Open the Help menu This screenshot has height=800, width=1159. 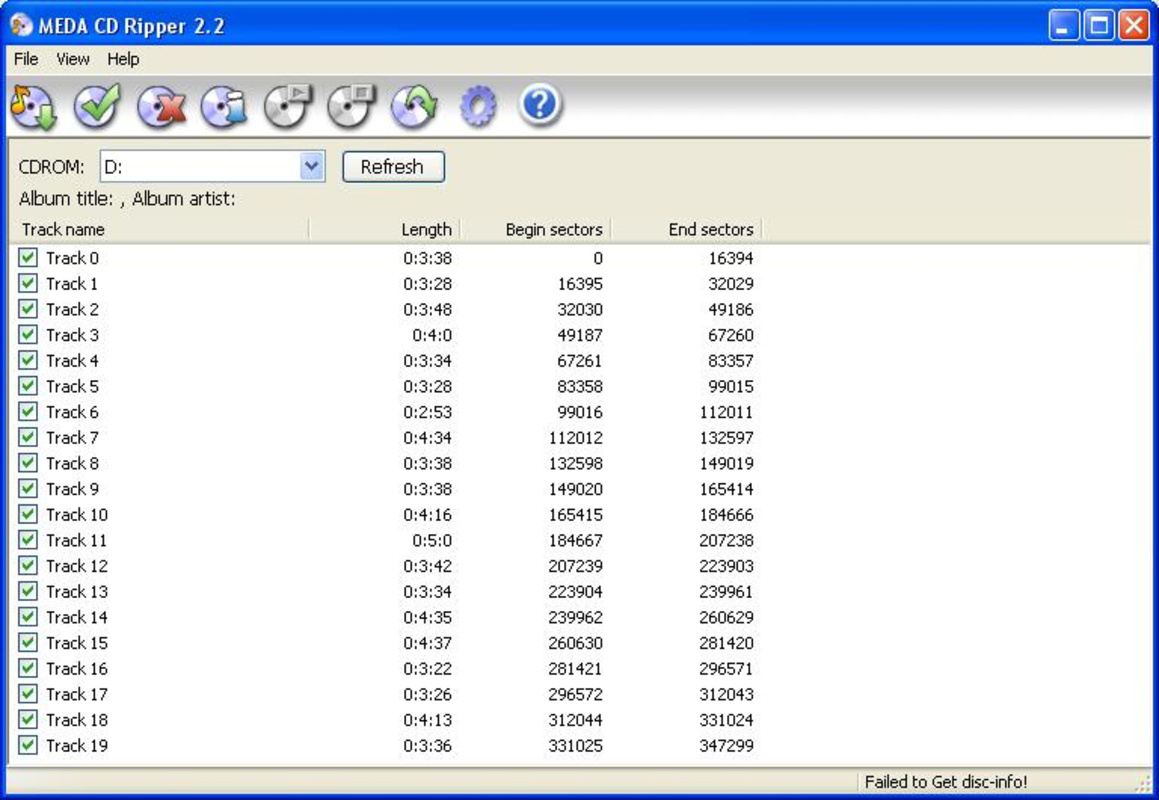pyautogui.click(x=123, y=58)
